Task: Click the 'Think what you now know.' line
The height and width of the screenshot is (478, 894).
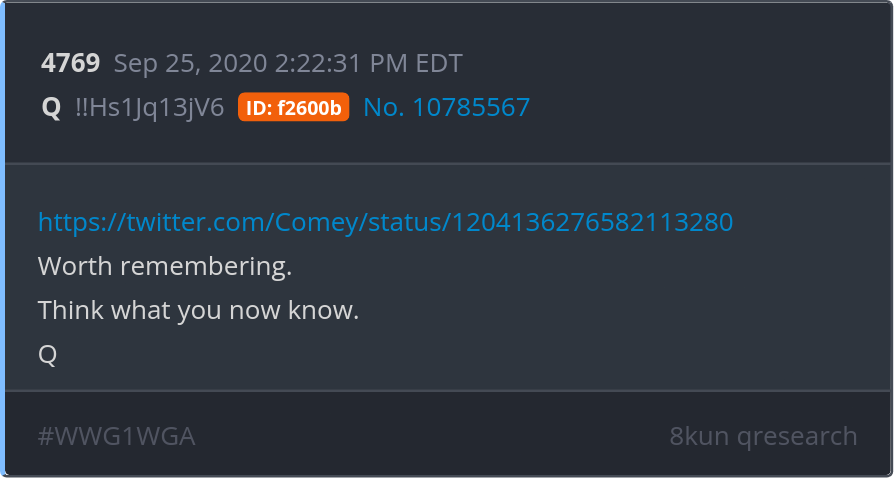Action: (x=198, y=310)
